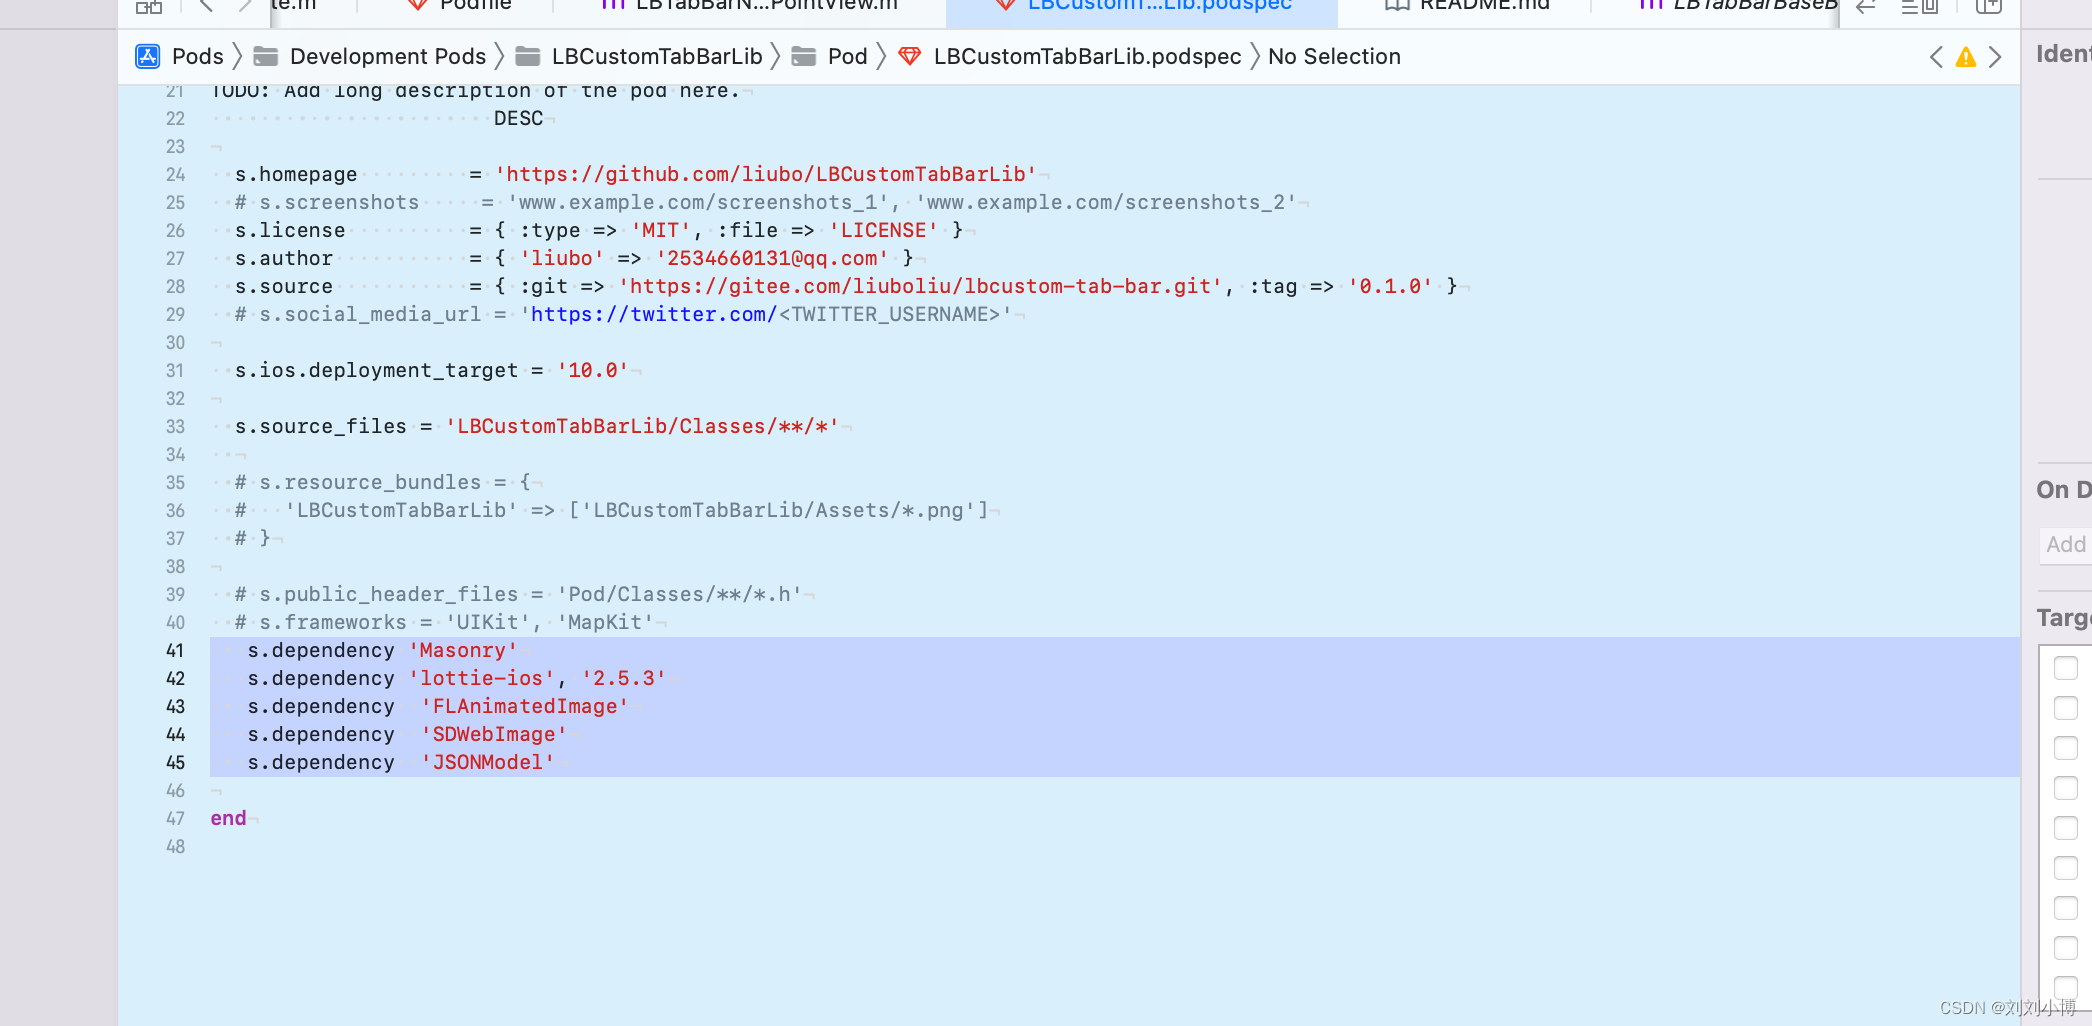The image size is (2092, 1026).
Task: Click the '10.0' deployment target value
Action: [x=593, y=370]
